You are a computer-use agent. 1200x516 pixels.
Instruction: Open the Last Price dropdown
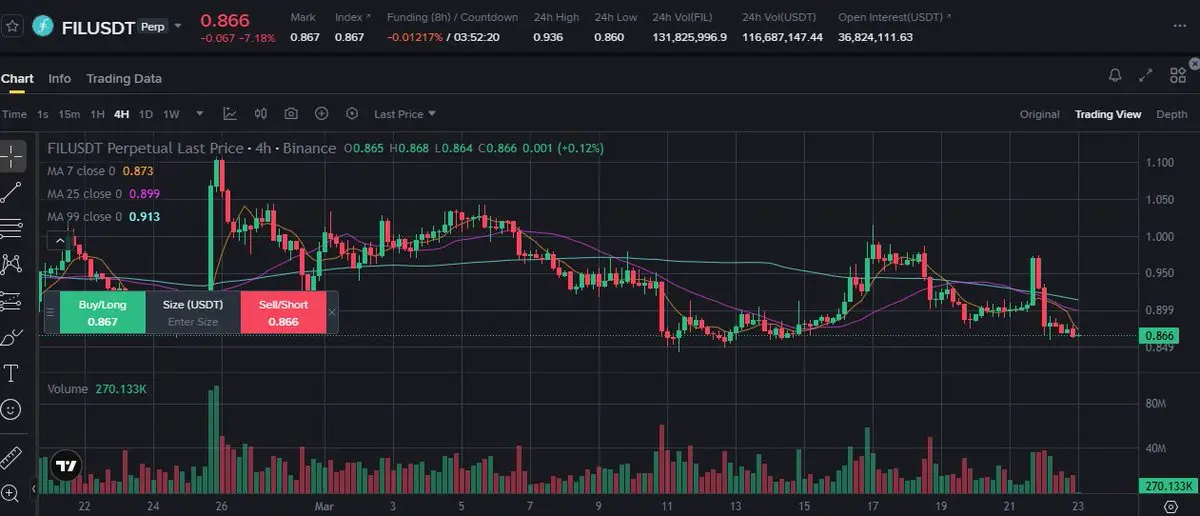pos(405,114)
